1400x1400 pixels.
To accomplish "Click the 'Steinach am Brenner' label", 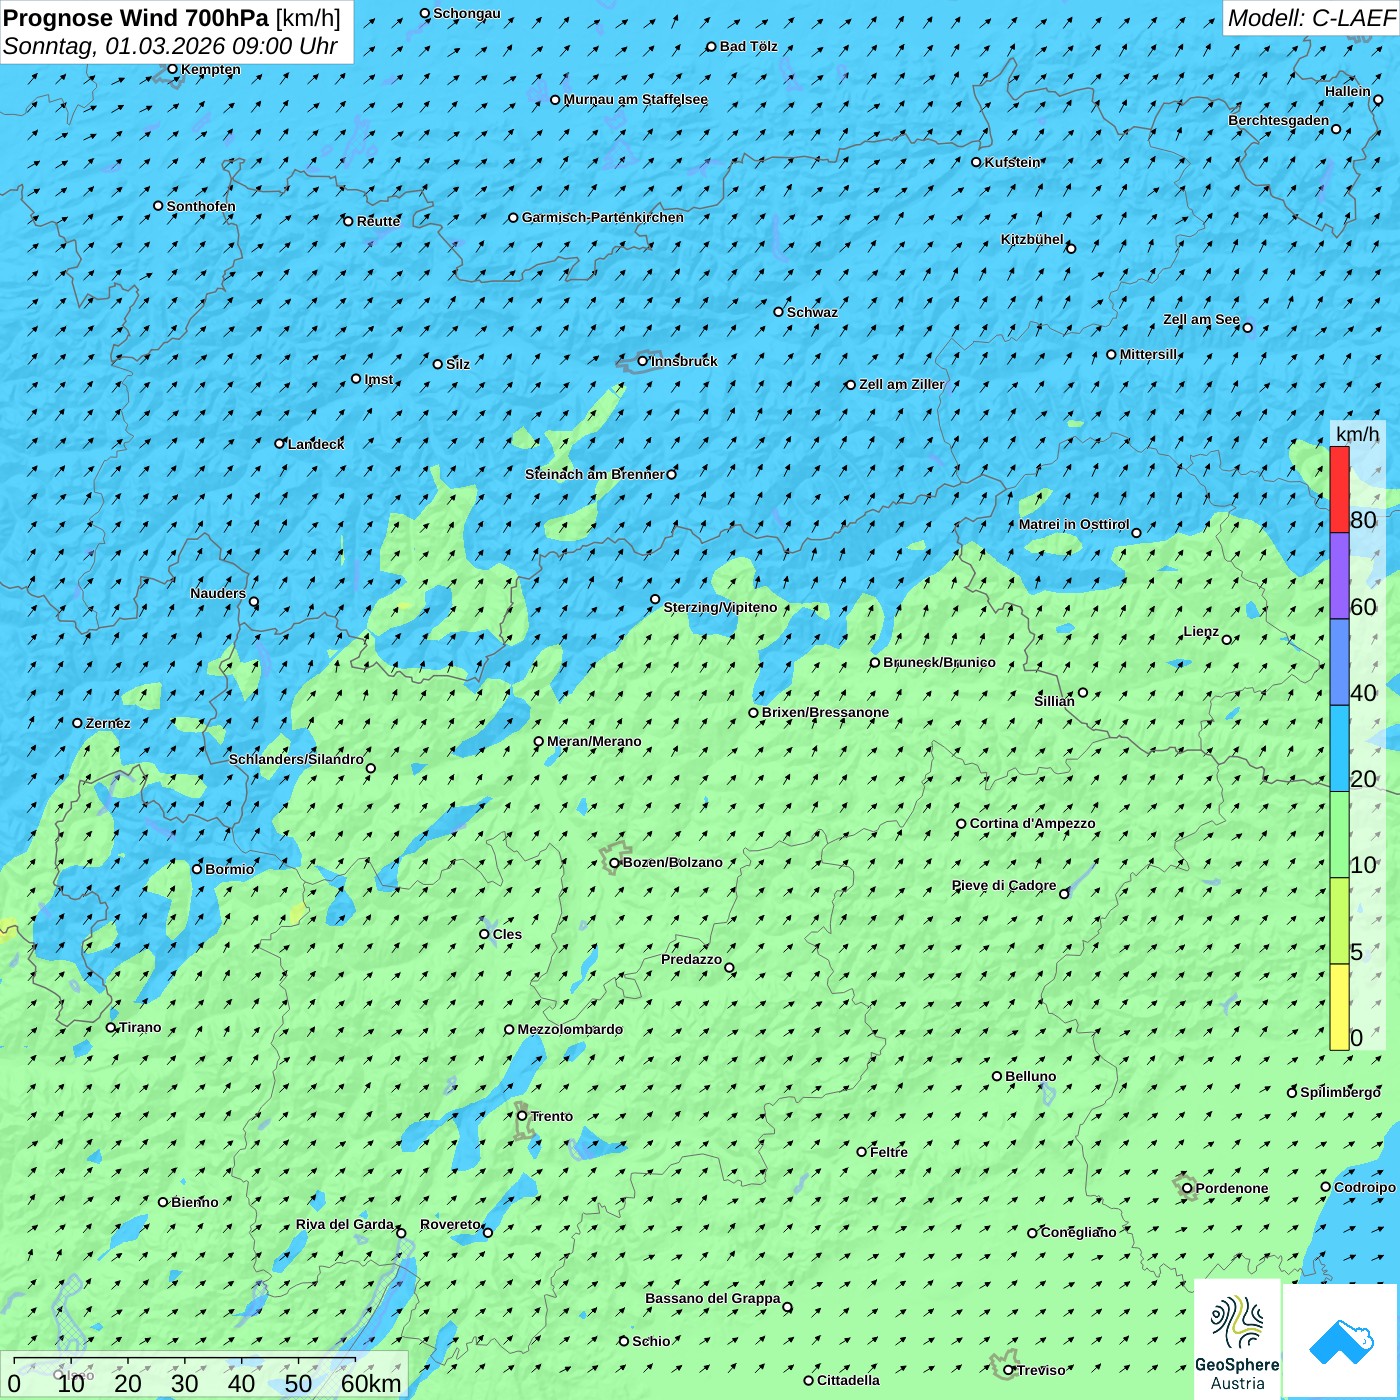I will (x=594, y=474).
